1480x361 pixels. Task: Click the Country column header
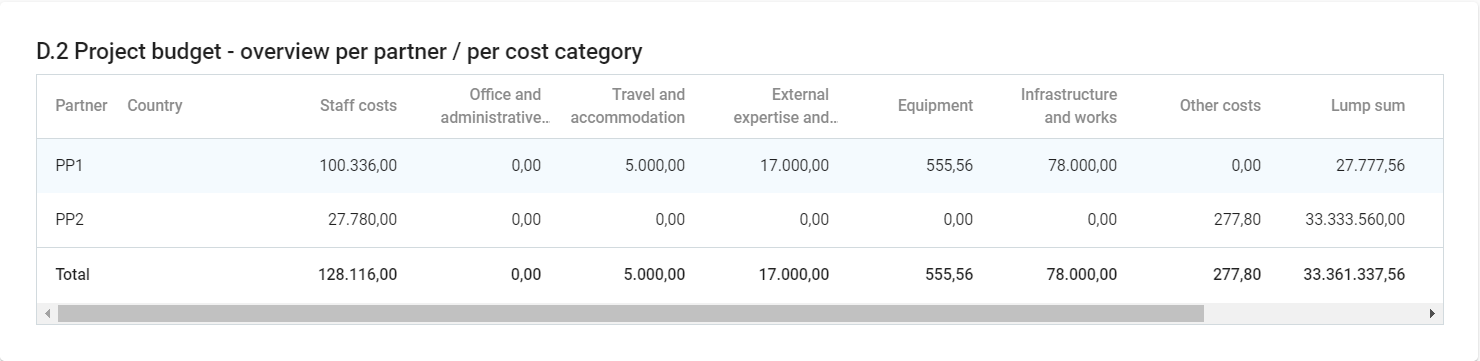coord(155,105)
